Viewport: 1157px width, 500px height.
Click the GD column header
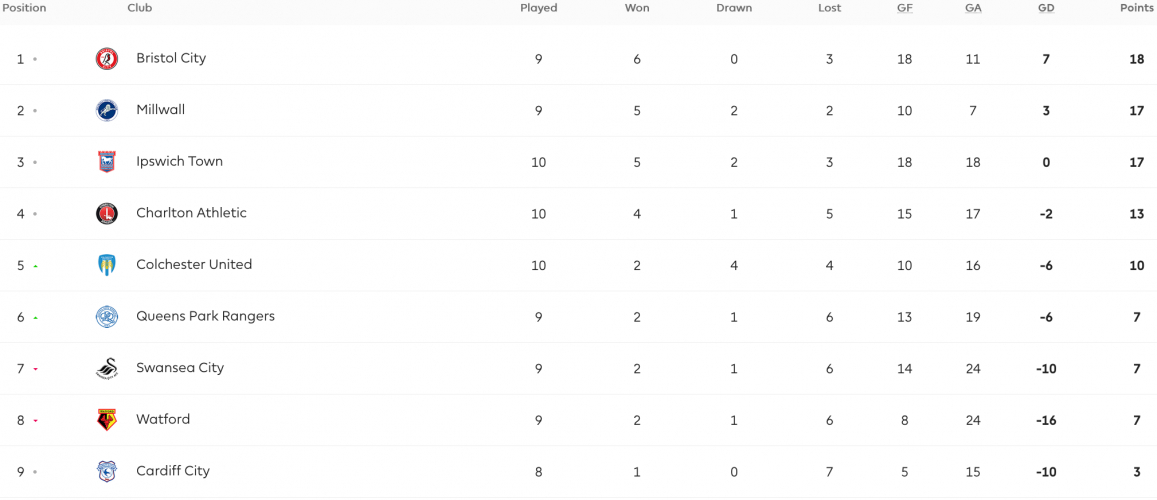(x=1046, y=8)
